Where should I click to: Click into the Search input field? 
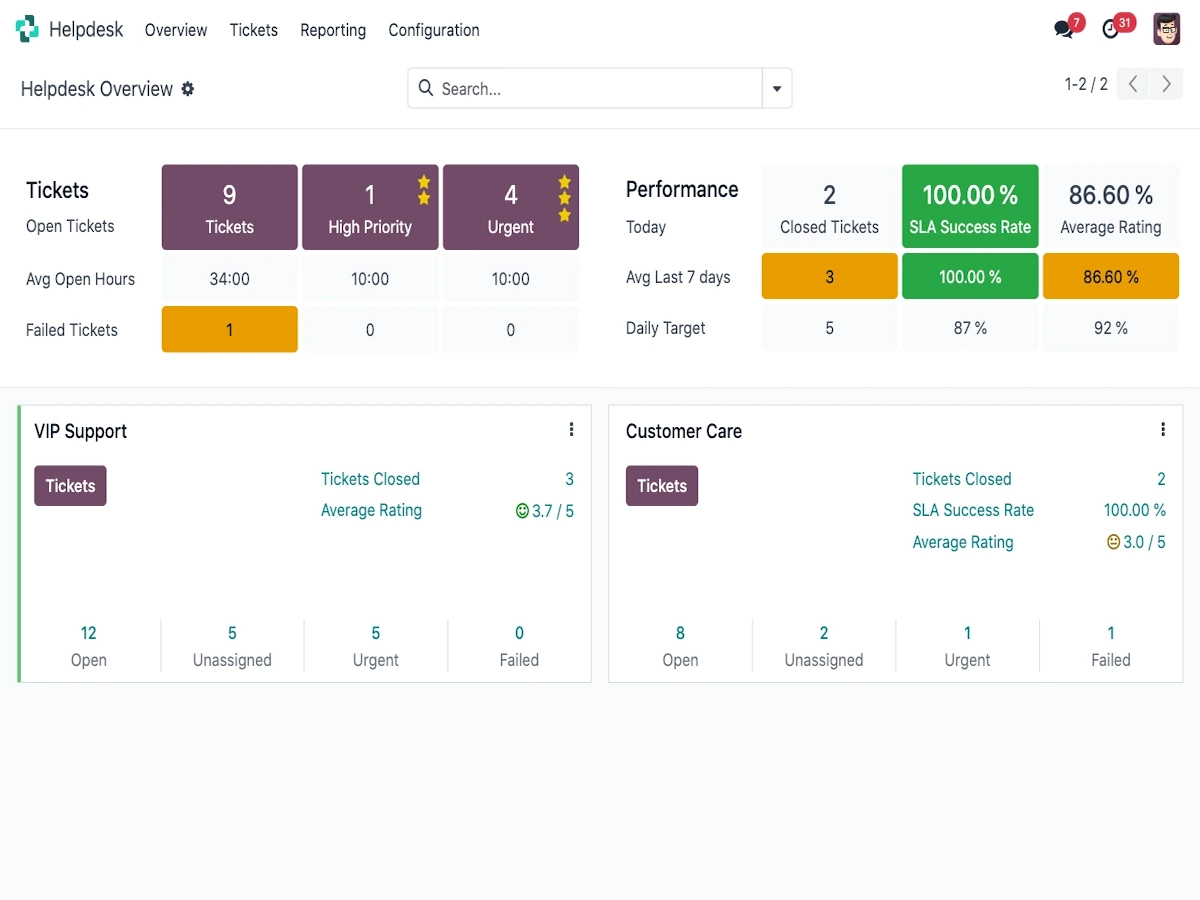595,89
